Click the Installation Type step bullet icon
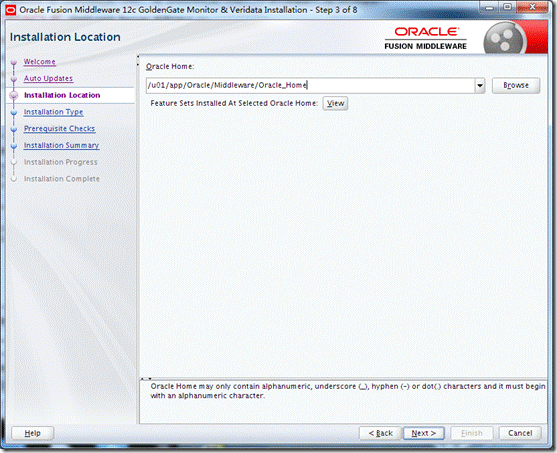This screenshot has width=557, height=453. pos(14,112)
